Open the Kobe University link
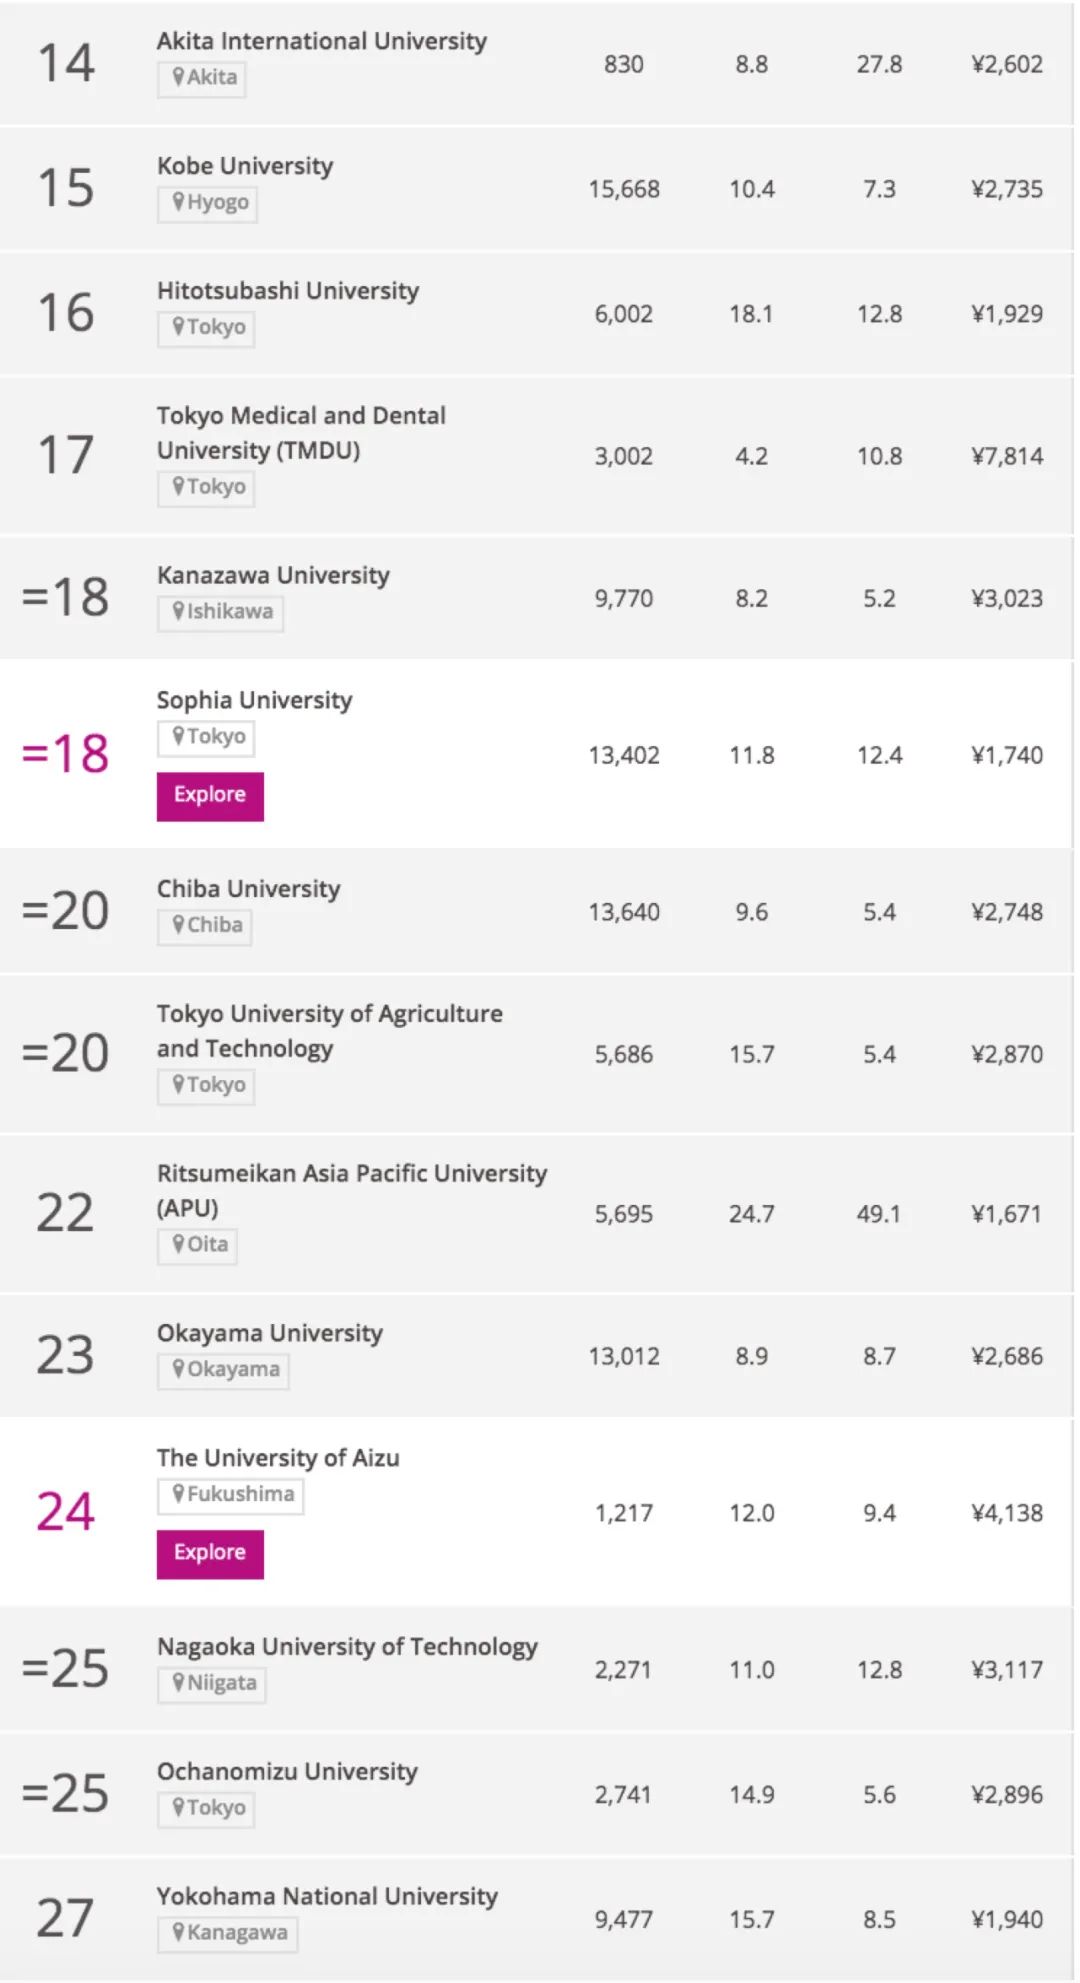 (x=245, y=166)
